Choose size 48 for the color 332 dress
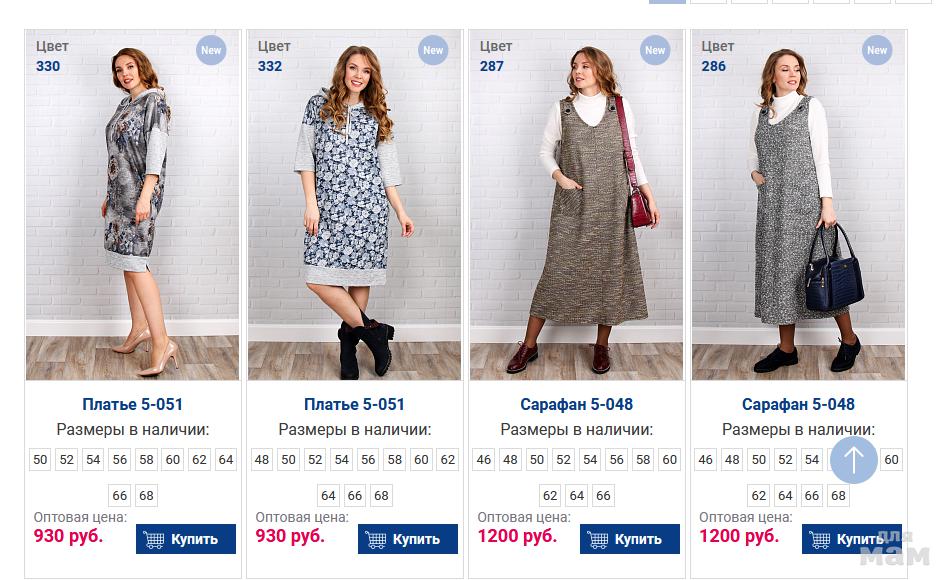The width and height of the screenshot is (945, 580). click(x=262, y=460)
